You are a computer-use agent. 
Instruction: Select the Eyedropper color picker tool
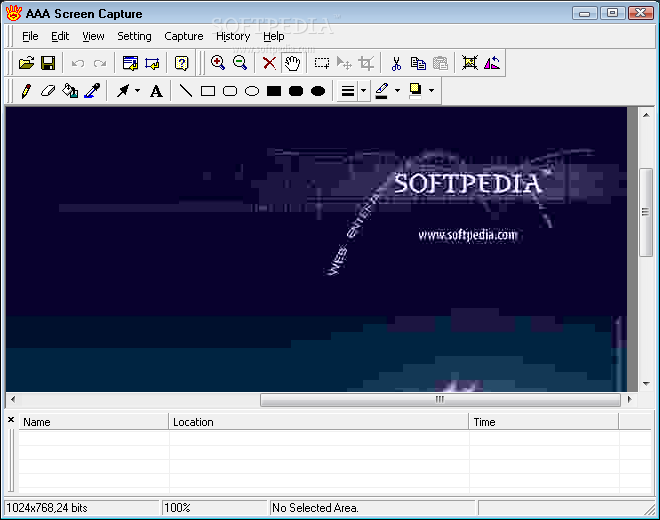(x=92, y=91)
